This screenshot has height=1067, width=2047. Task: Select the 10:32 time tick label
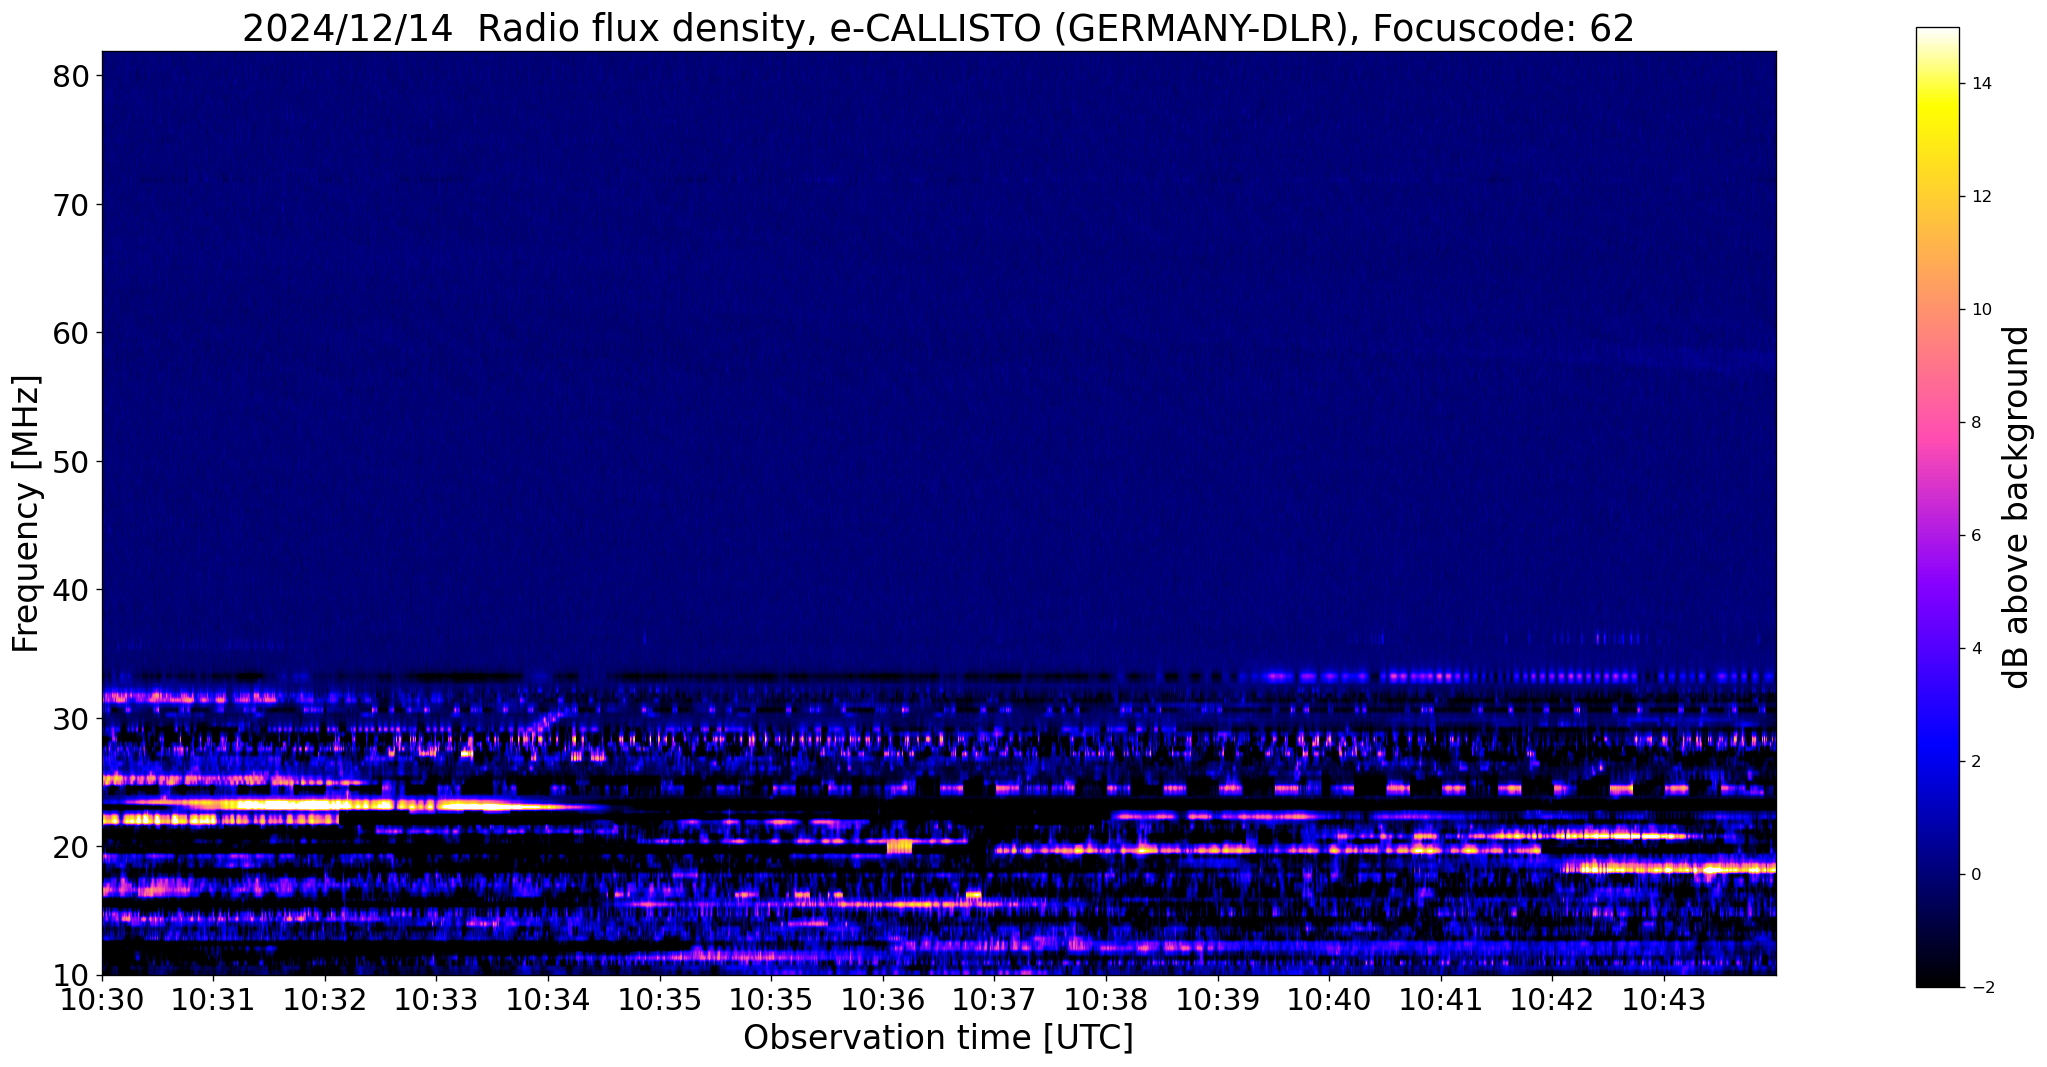tap(325, 1000)
